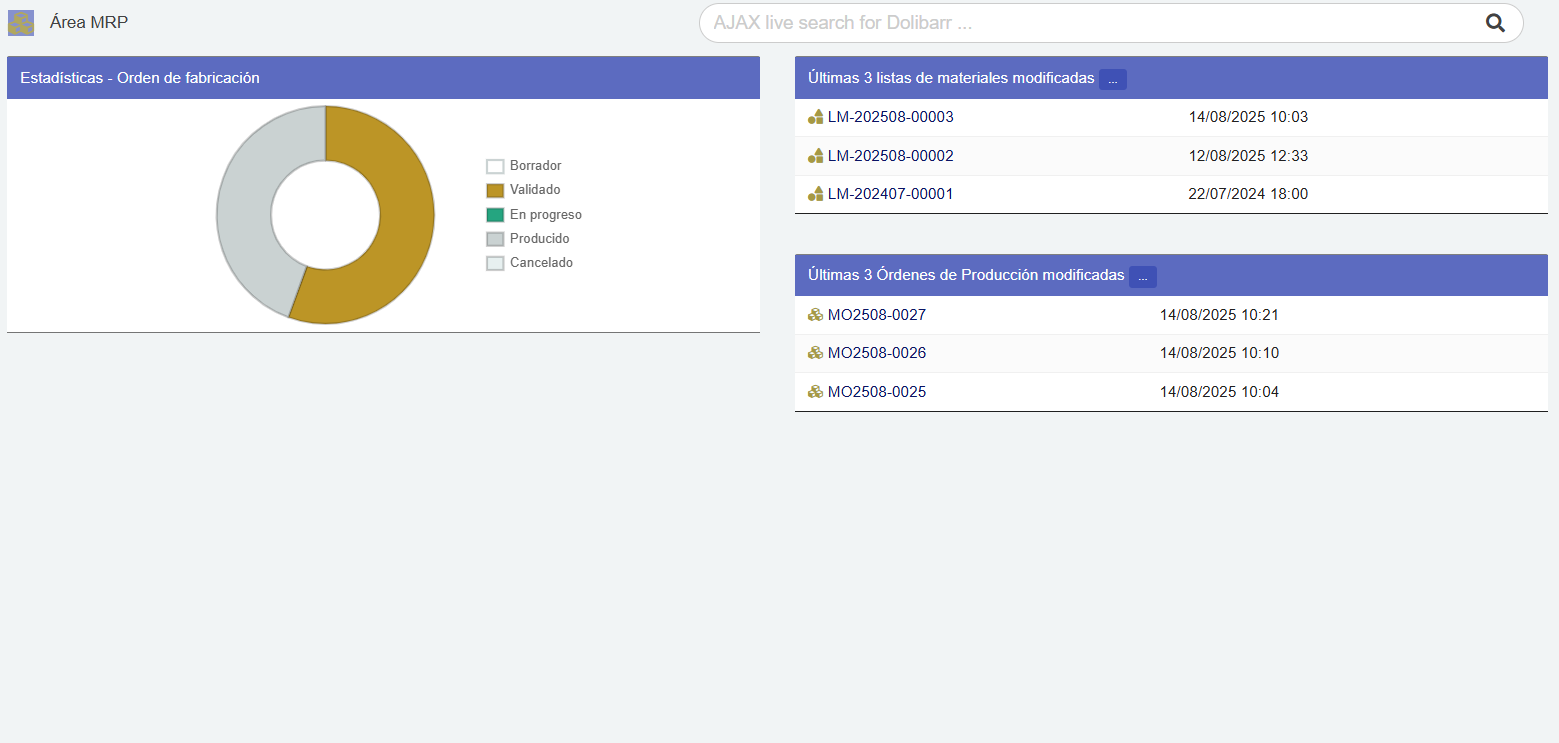The height and width of the screenshot is (743, 1559).
Task: Open full list of modified materials lists
Action: (x=1112, y=79)
